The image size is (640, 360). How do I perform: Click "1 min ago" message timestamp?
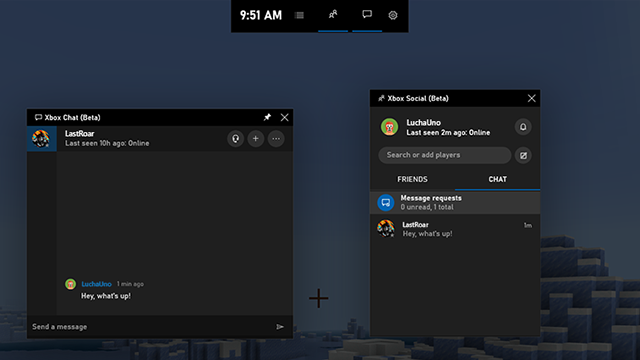pyautogui.click(x=130, y=284)
